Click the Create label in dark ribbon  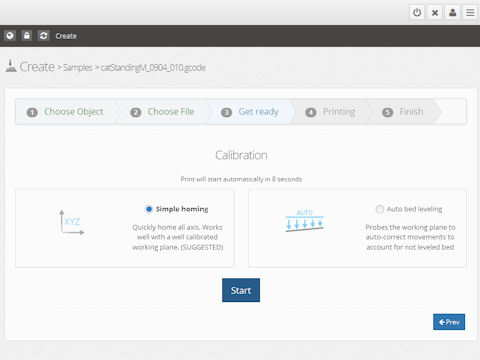coord(66,36)
